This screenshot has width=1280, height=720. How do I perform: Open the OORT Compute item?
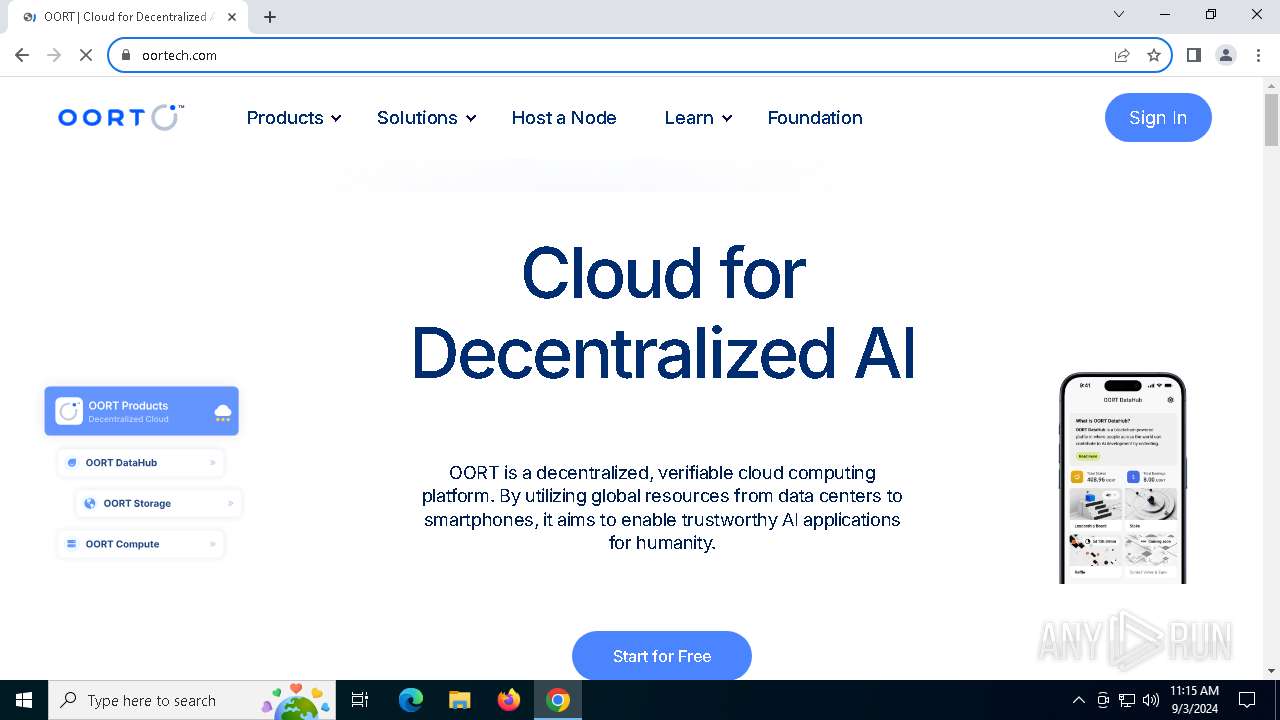[x=141, y=544]
